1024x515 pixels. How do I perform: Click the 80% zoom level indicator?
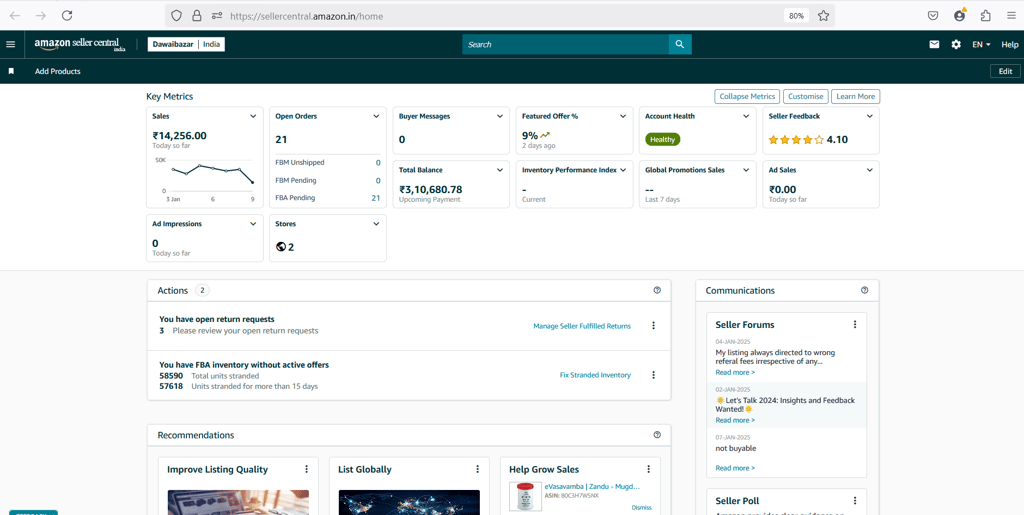click(x=796, y=16)
